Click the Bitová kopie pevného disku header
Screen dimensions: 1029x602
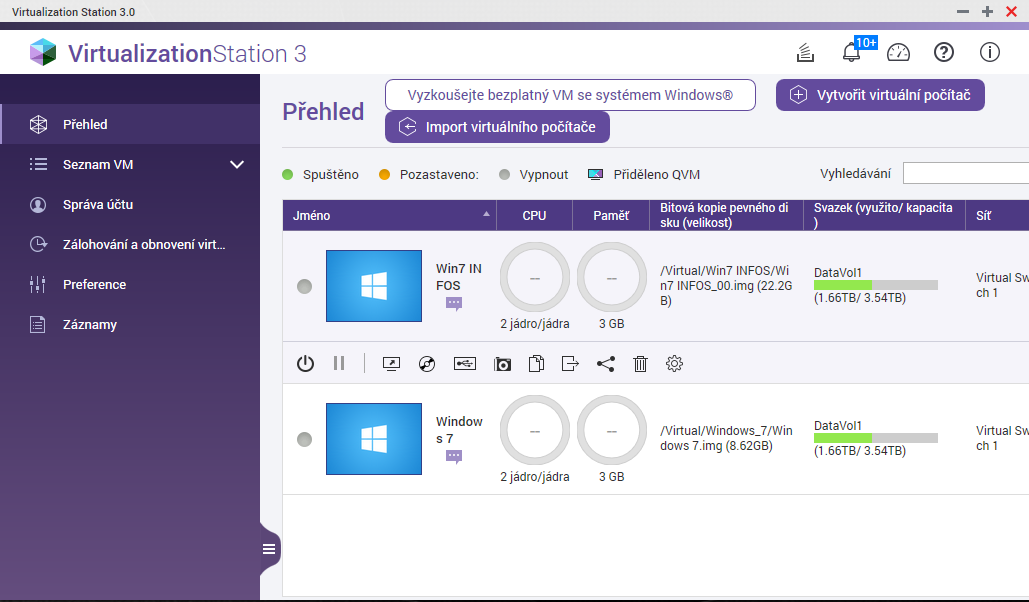tap(726, 215)
